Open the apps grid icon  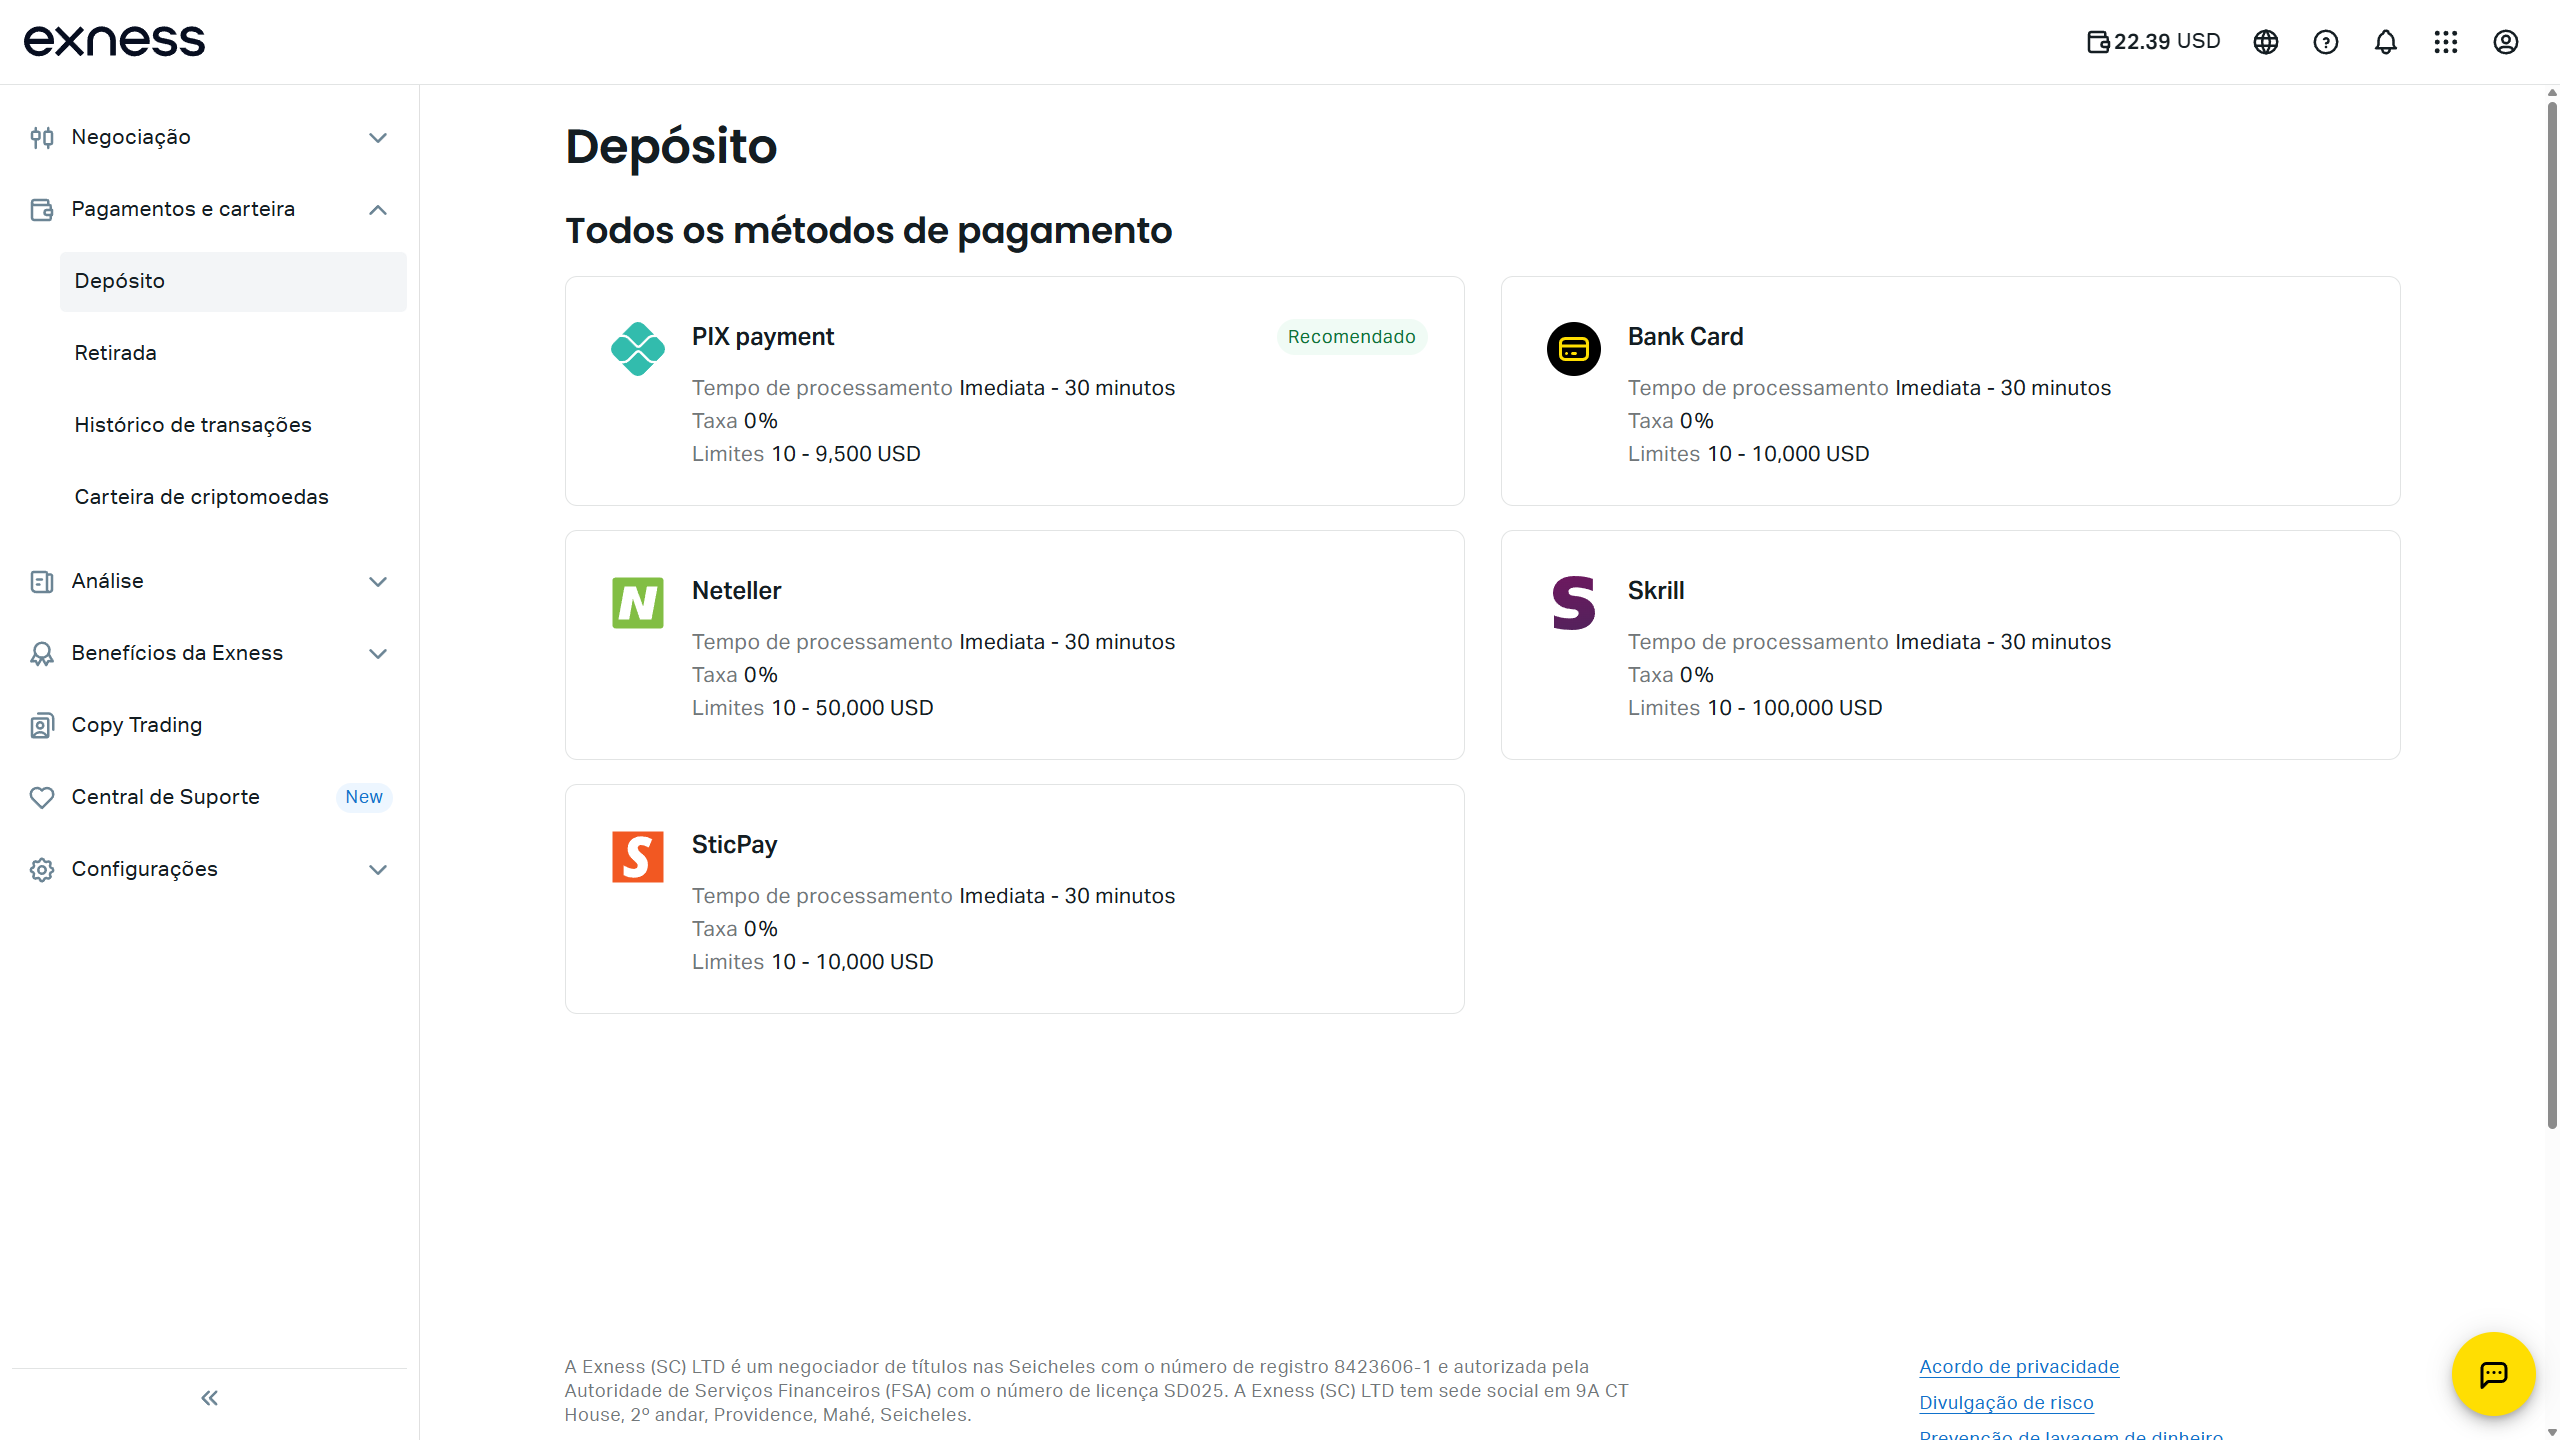click(x=2446, y=42)
